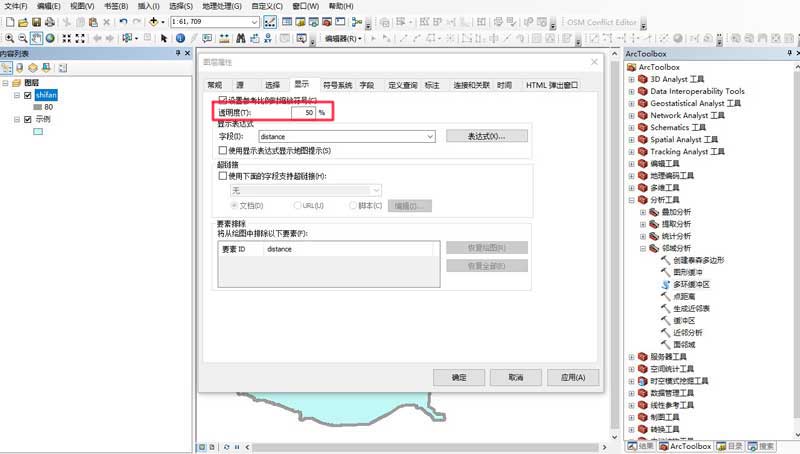Switch to List By Selection view
Image resolution: width=800 pixels, height=454 pixels.
click(x=46, y=68)
